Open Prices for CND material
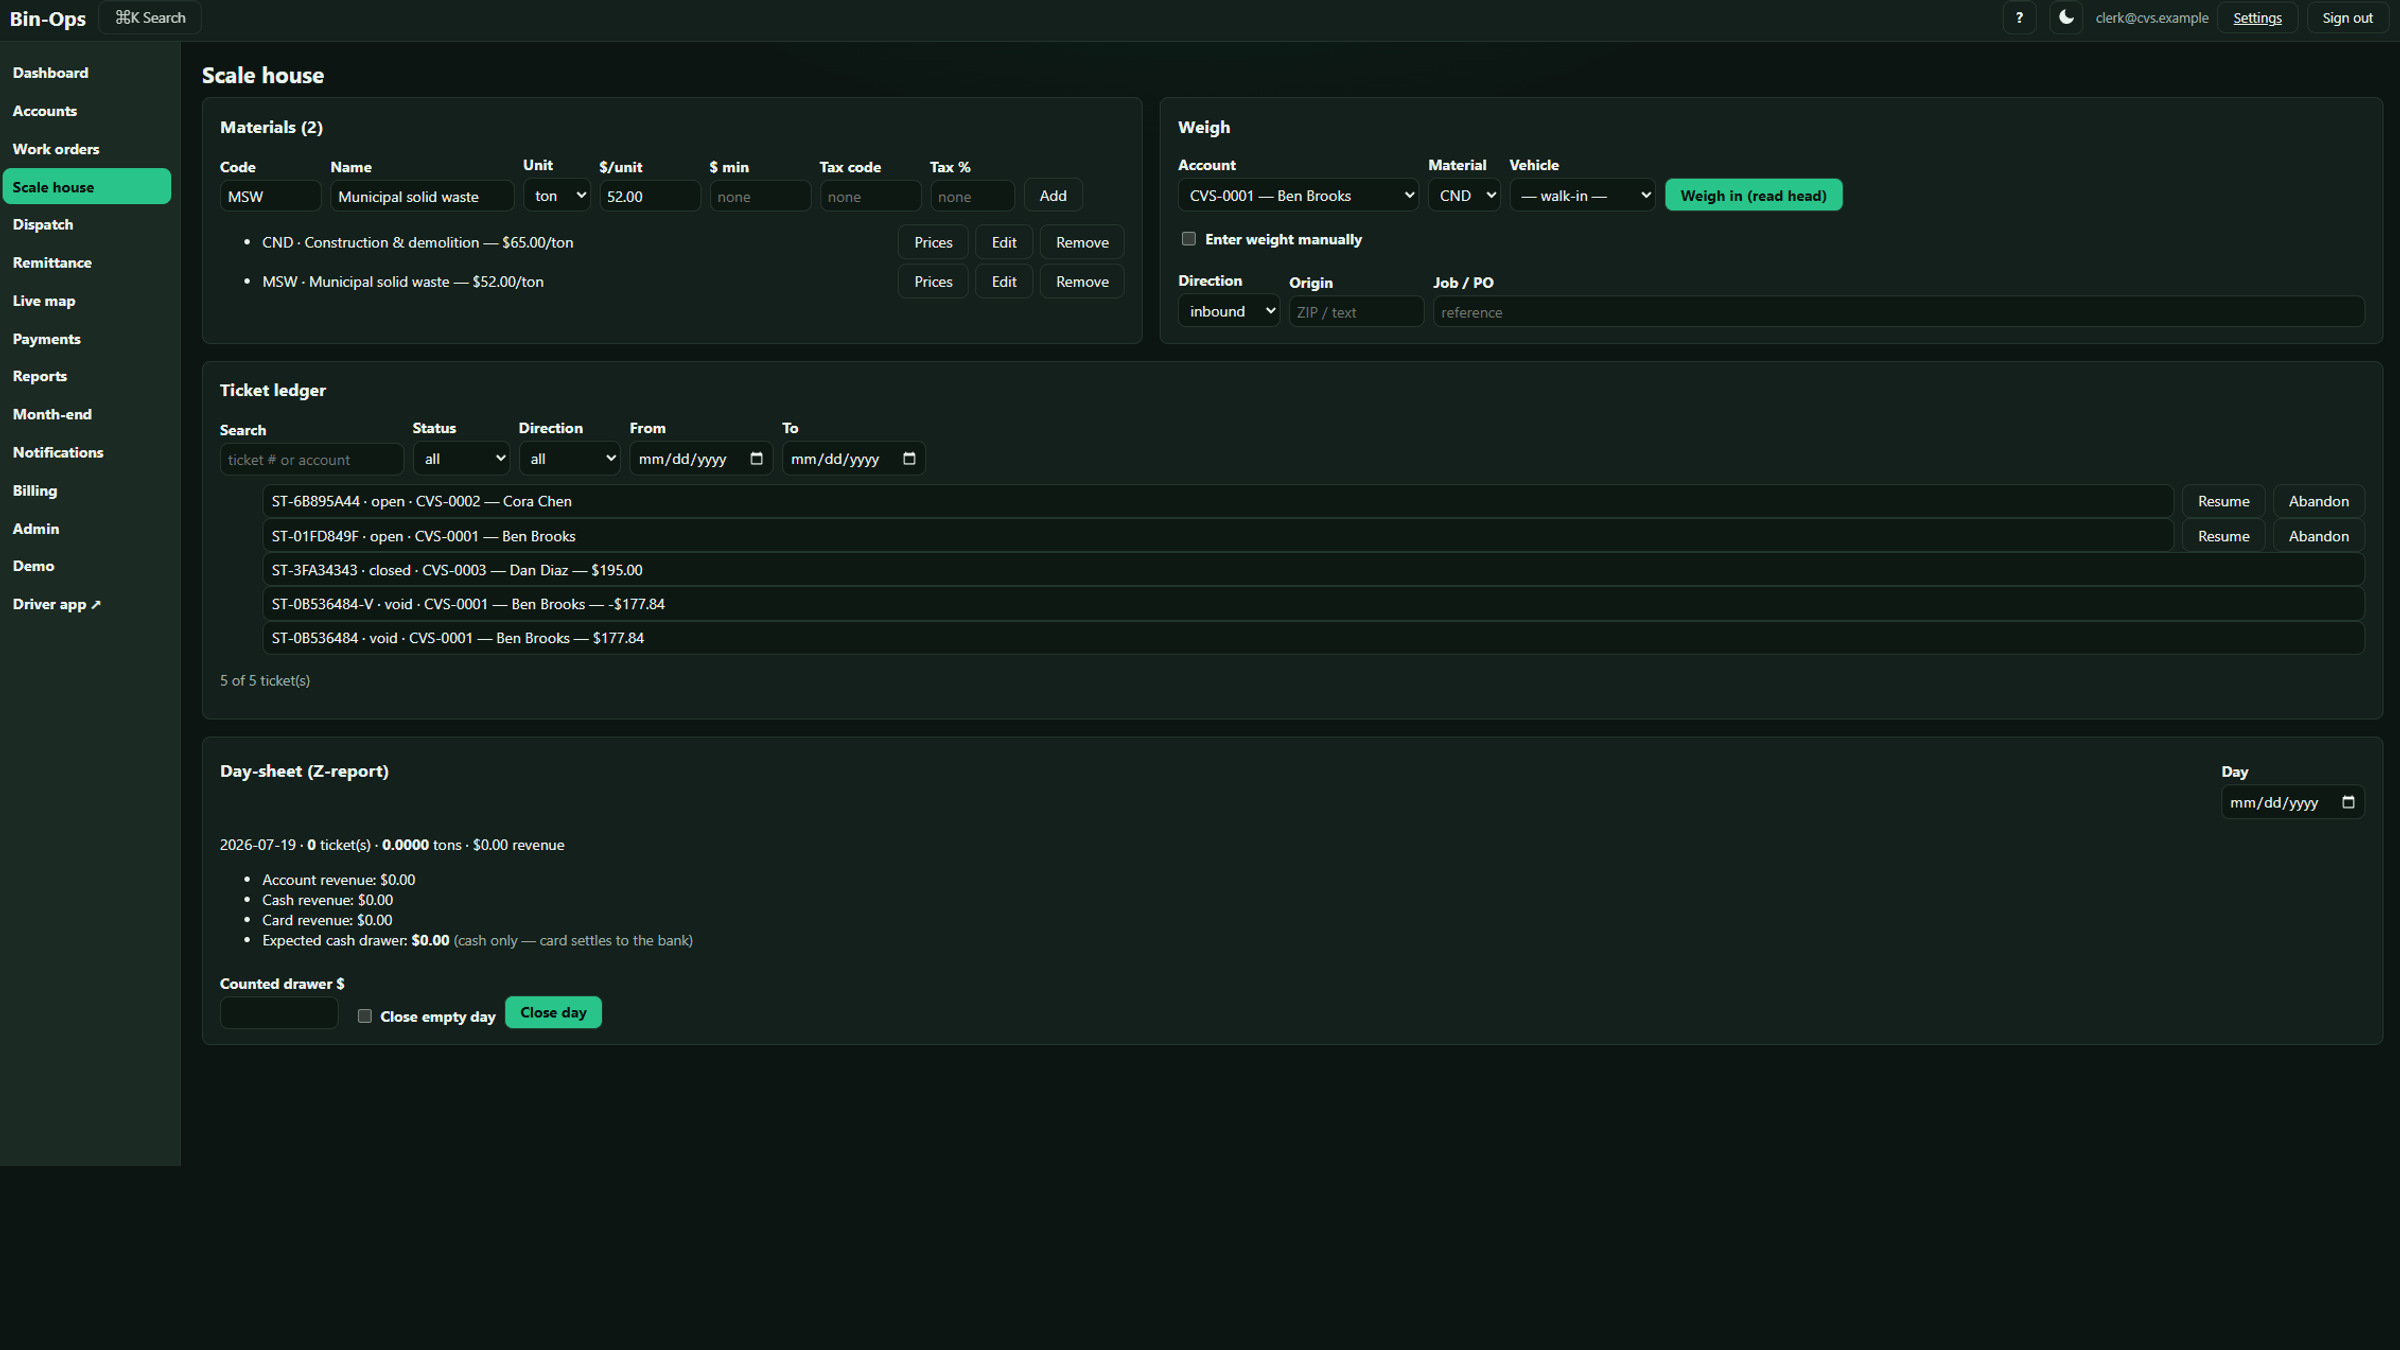The width and height of the screenshot is (2400, 1350). [933, 243]
